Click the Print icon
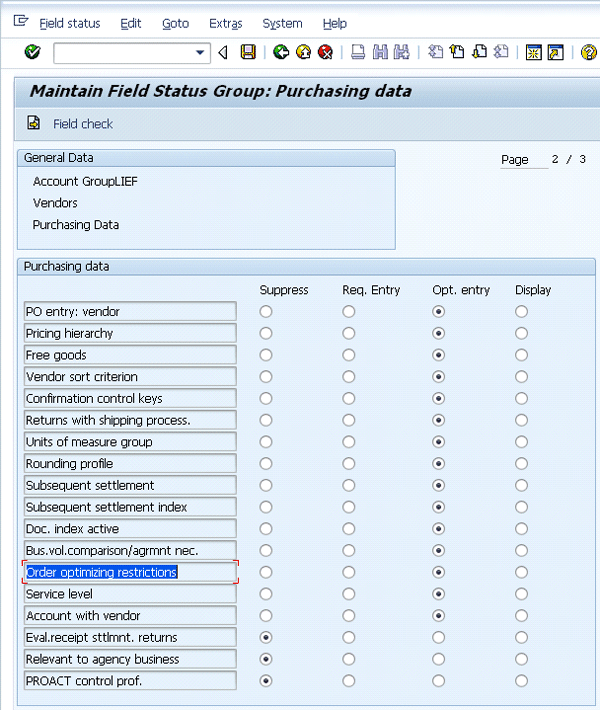 tap(358, 53)
